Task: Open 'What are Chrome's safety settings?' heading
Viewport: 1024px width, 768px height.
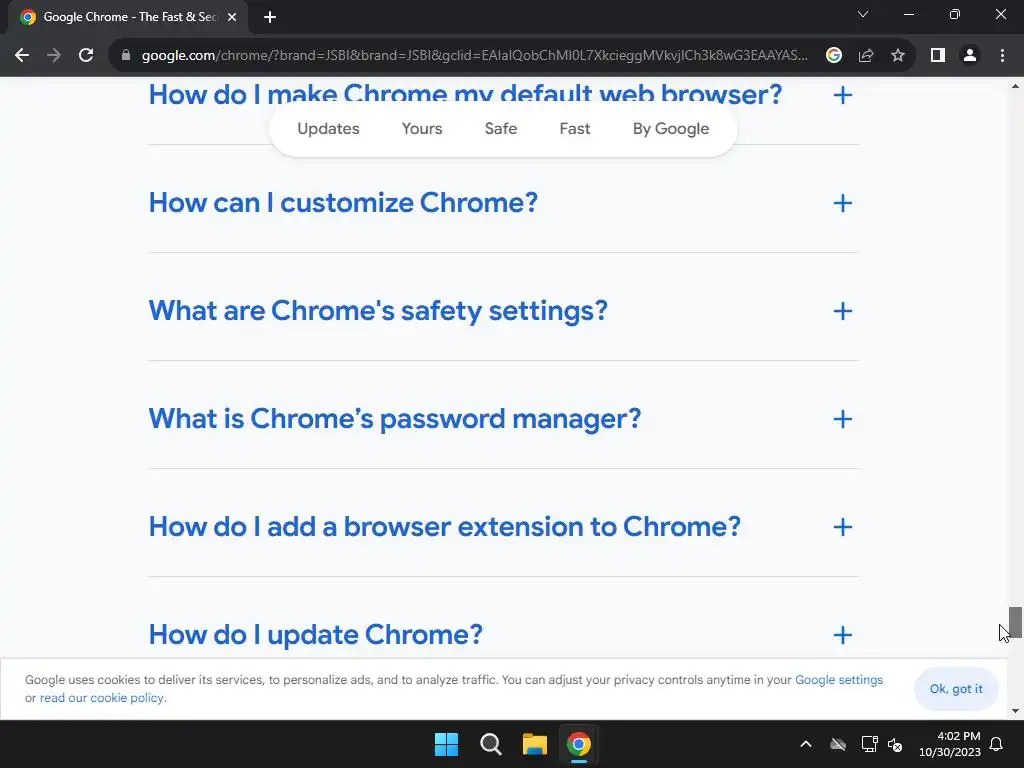Action: 378,311
